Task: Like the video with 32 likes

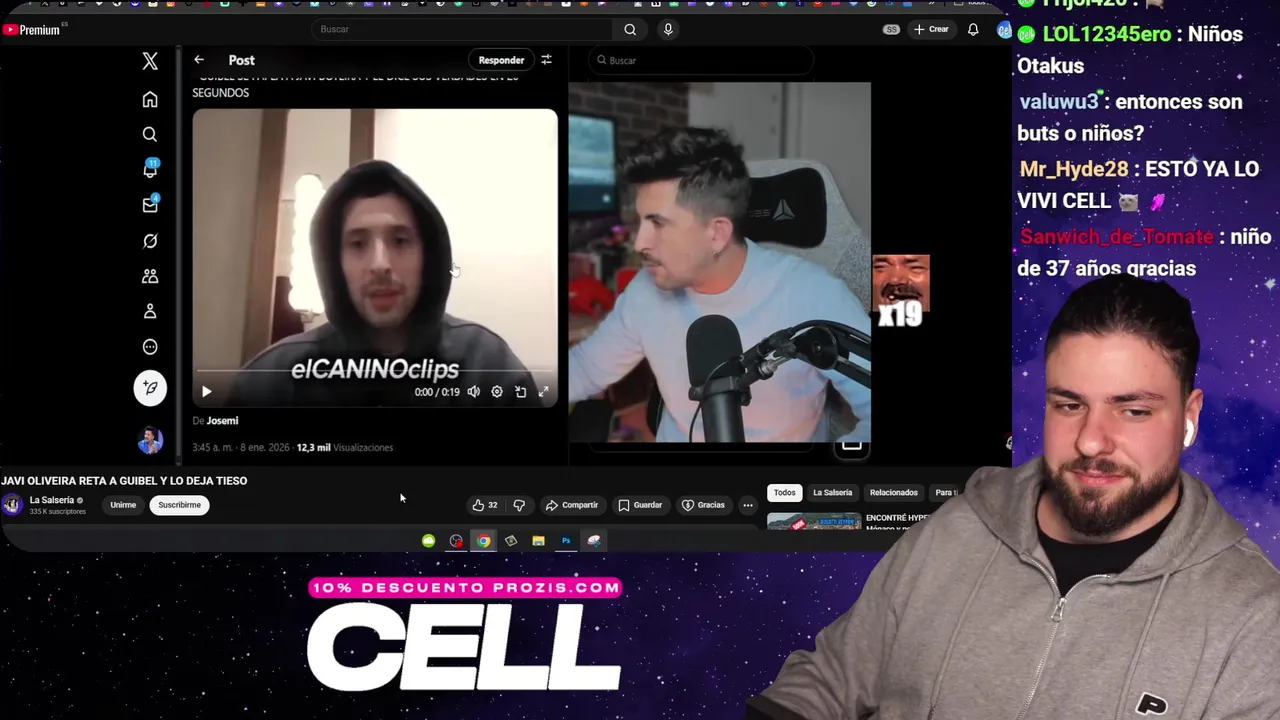Action: coord(485,505)
